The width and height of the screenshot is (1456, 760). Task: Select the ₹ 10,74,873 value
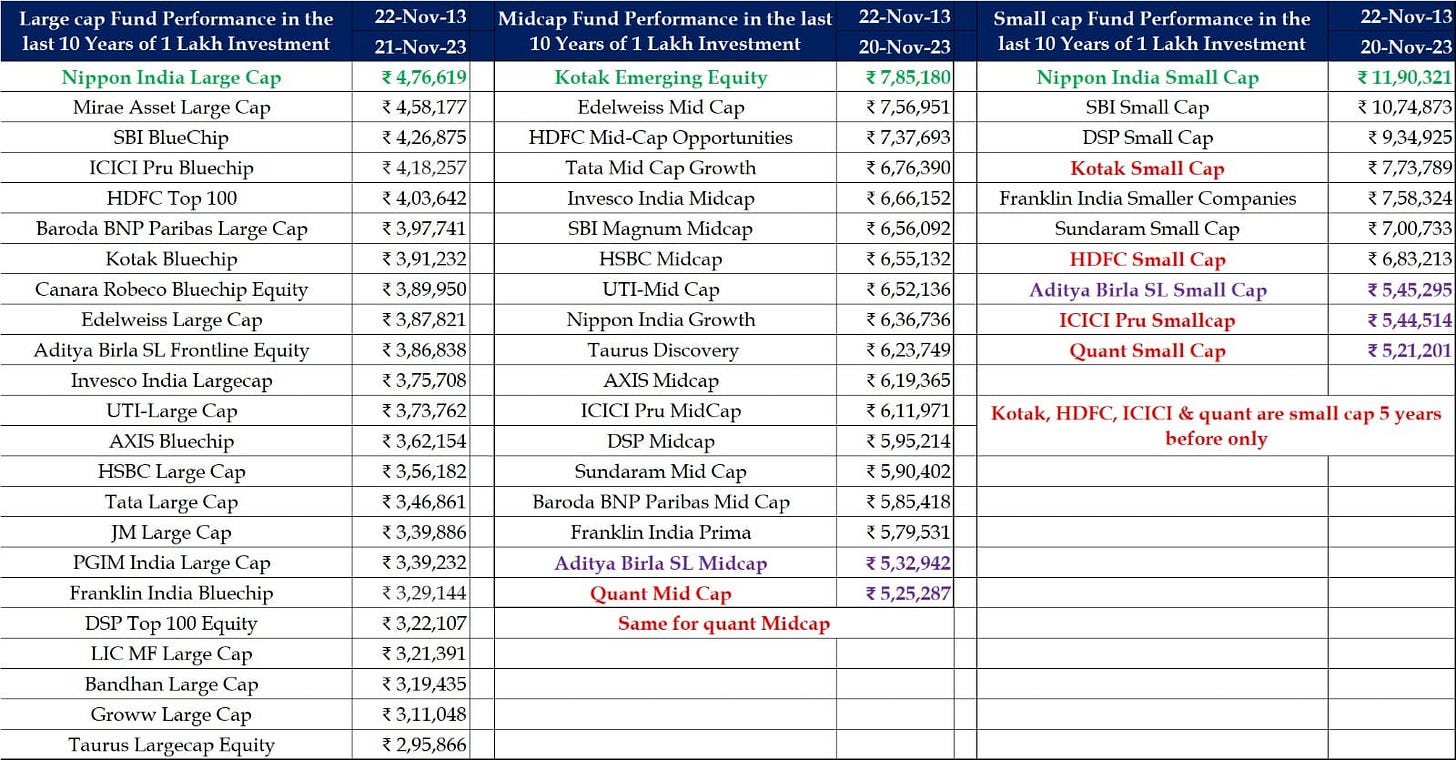tap(1404, 107)
